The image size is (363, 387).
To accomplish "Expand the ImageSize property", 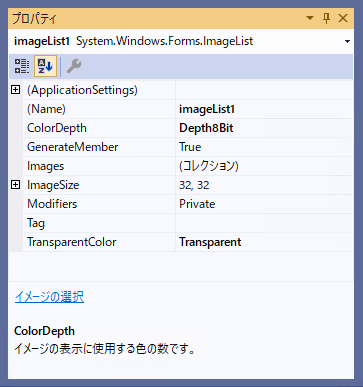I will [16, 185].
